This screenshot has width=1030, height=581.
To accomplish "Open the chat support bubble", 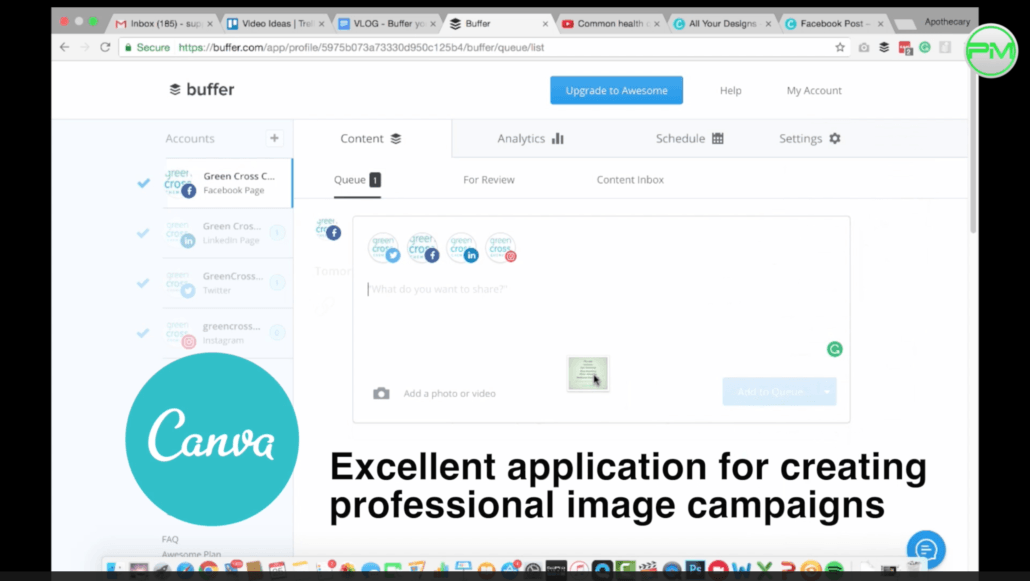I will tap(926, 549).
